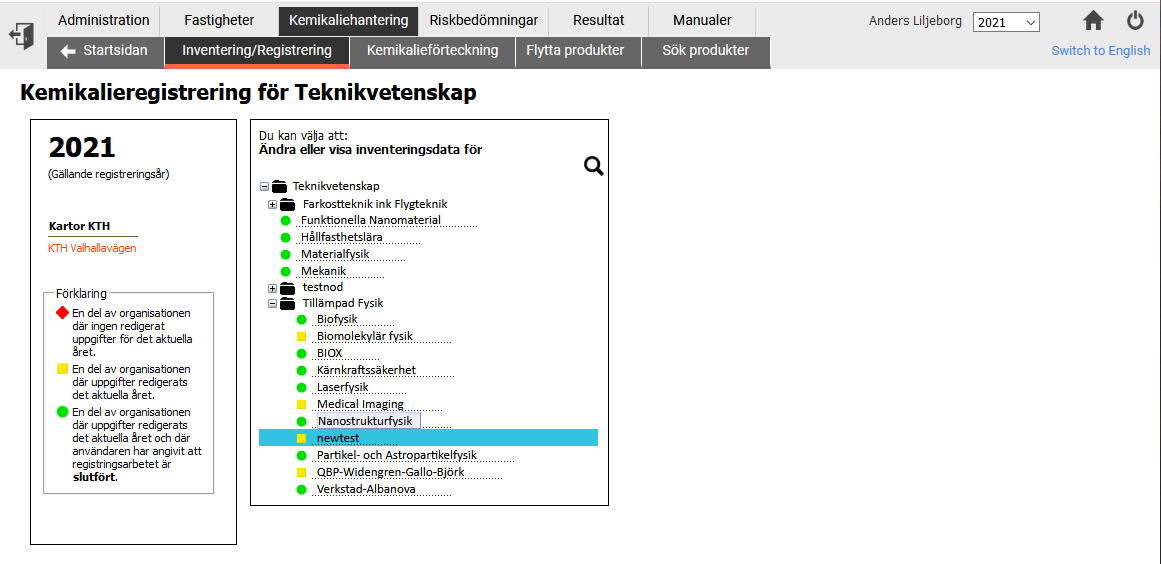Open the Resultat menu
The width and height of the screenshot is (1161, 564).
(x=598, y=21)
